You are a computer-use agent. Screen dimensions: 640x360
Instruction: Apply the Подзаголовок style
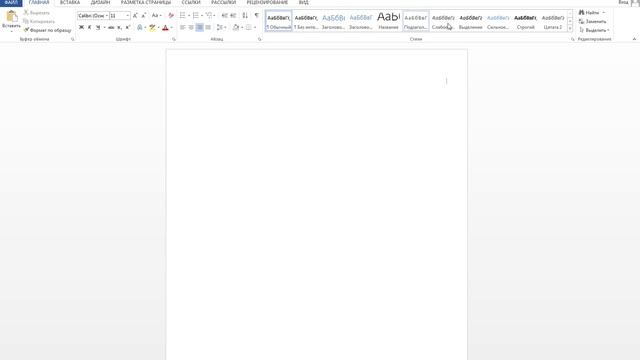point(416,21)
